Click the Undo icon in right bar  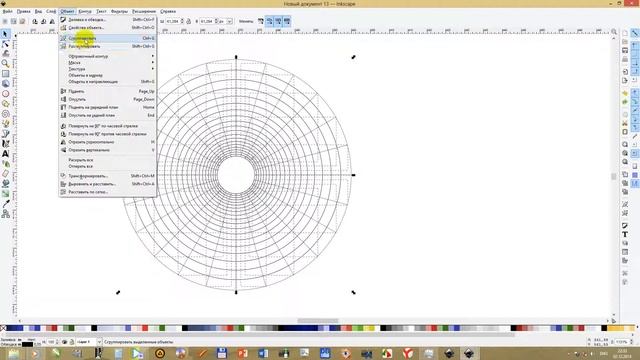pos(625,93)
